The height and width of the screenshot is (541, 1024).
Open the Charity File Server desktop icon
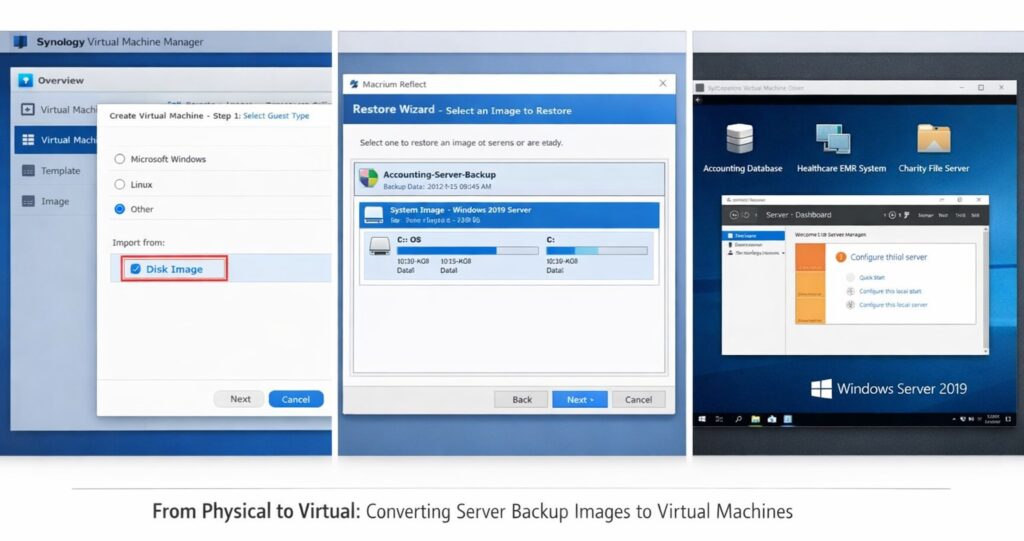[934, 139]
